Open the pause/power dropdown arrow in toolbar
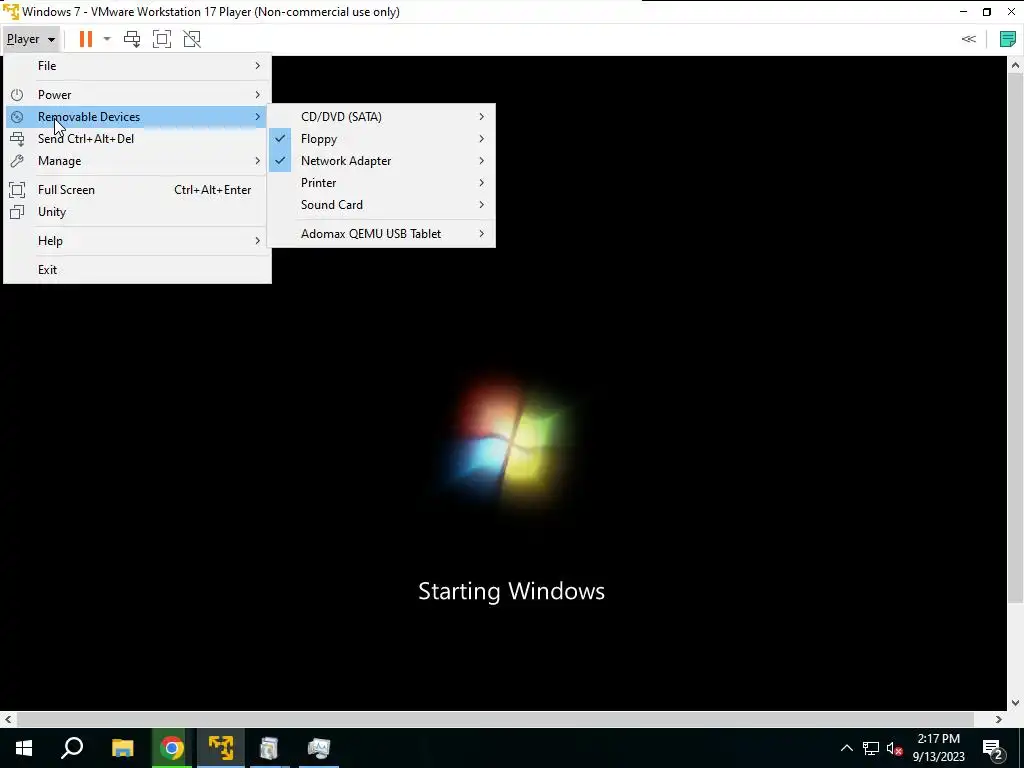 pos(107,39)
